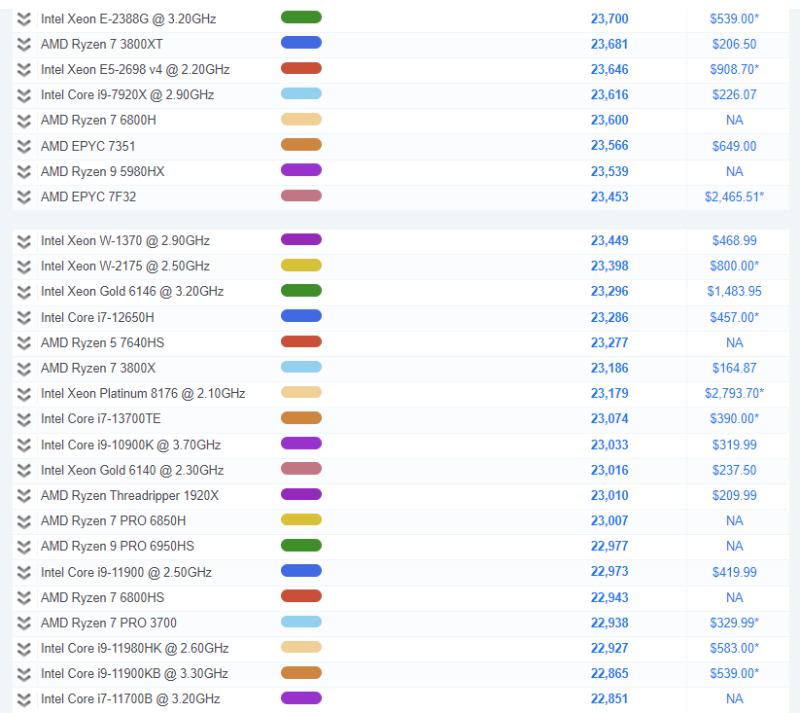Screen dimensions: 800x713
Task: Open the Intel Xeon E5-2698 v4 @ 2.20GHz link
Action: pyautogui.click(x=135, y=69)
